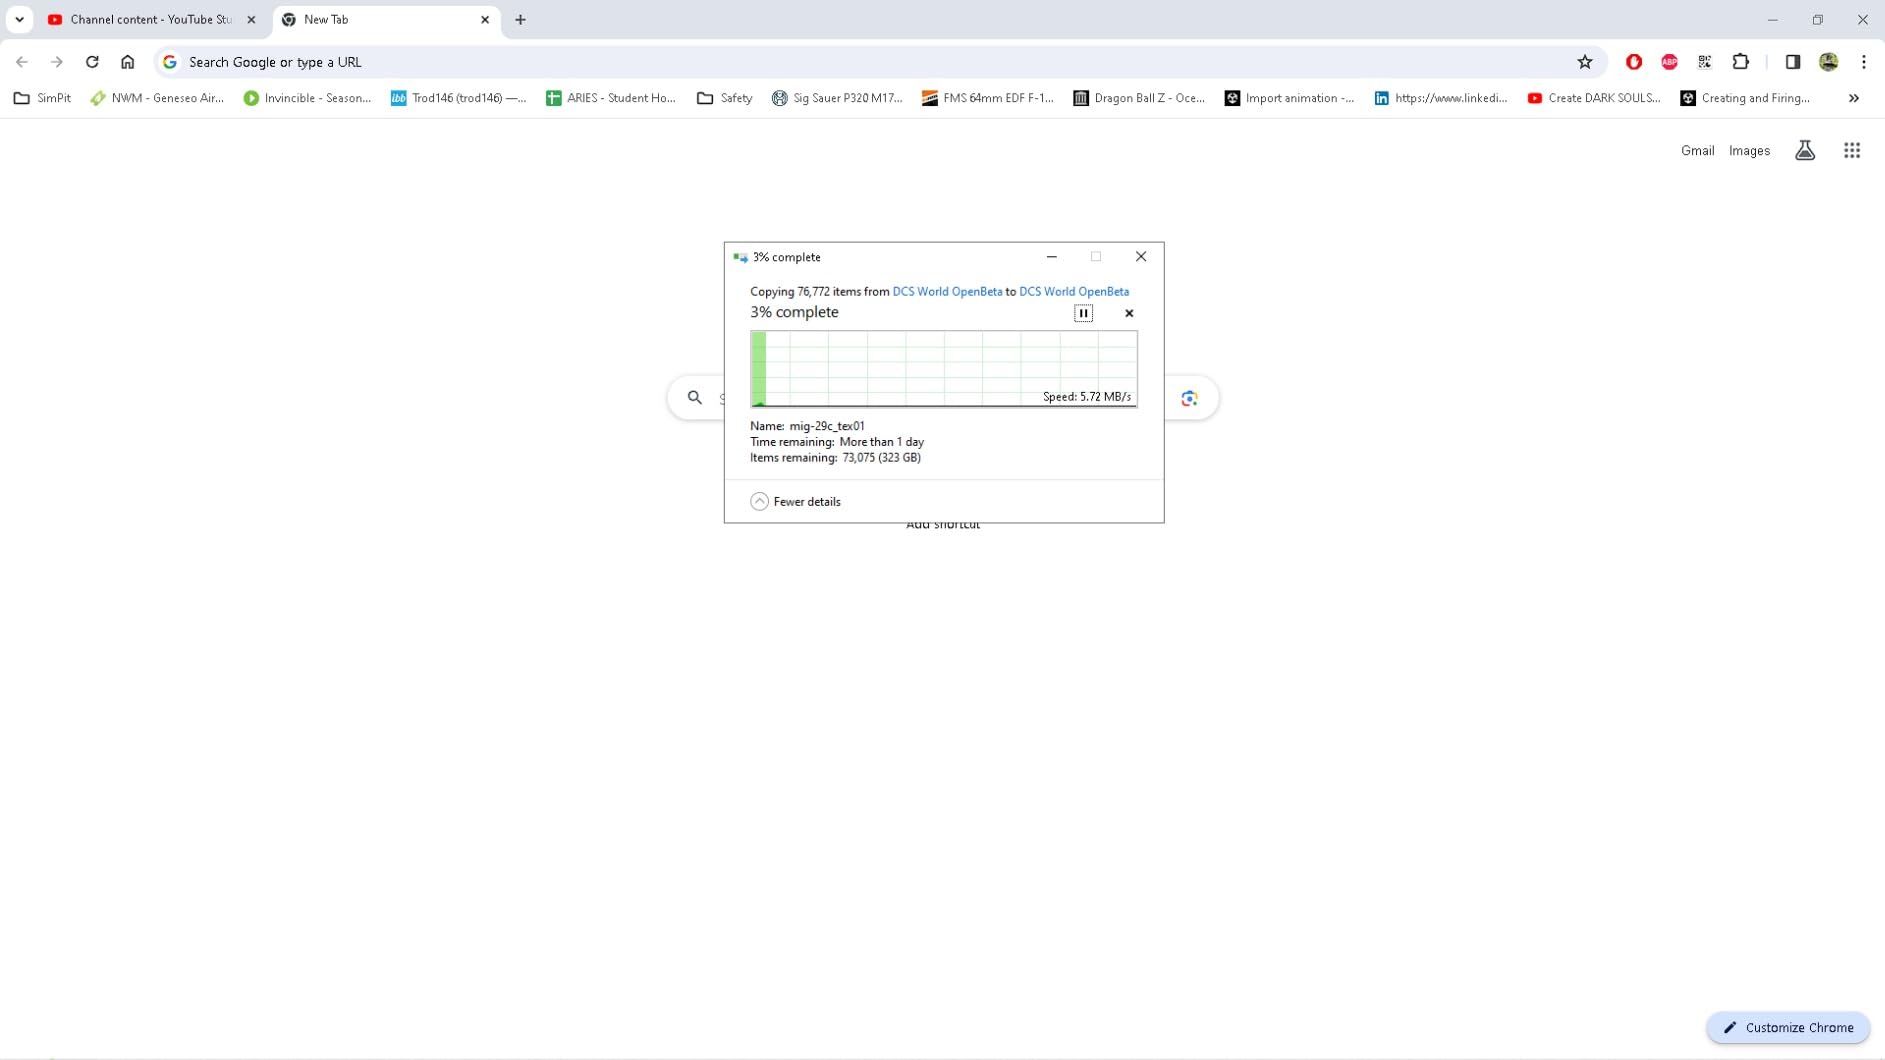The height and width of the screenshot is (1060, 1885).
Task: Open a new browser tab with plus button
Action: [520, 20]
